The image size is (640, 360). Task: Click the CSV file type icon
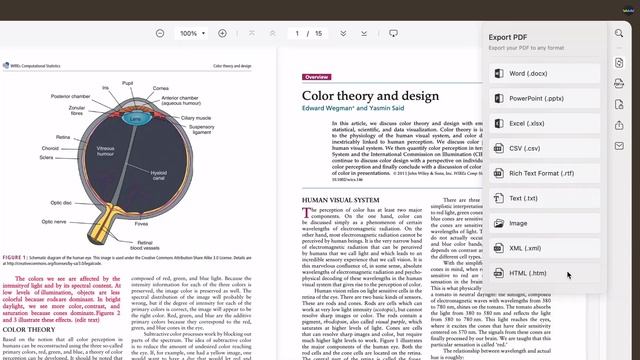(498, 148)
